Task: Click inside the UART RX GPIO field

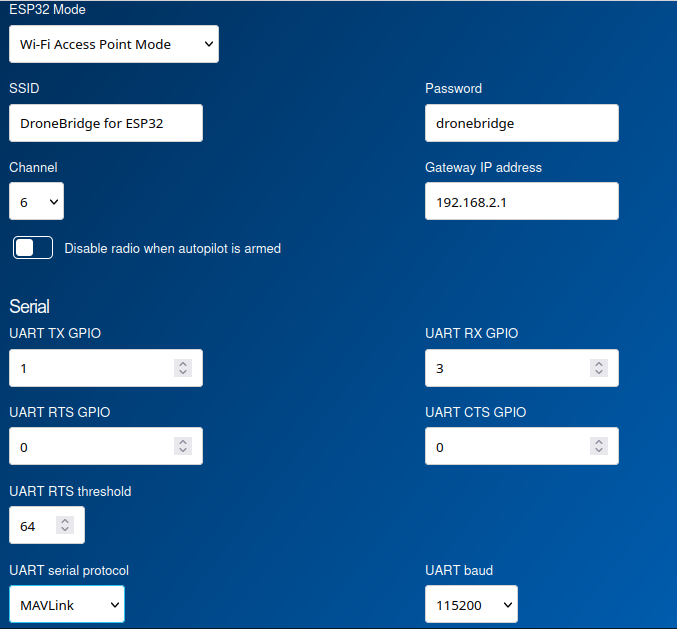Action: [x=506, y=368]
